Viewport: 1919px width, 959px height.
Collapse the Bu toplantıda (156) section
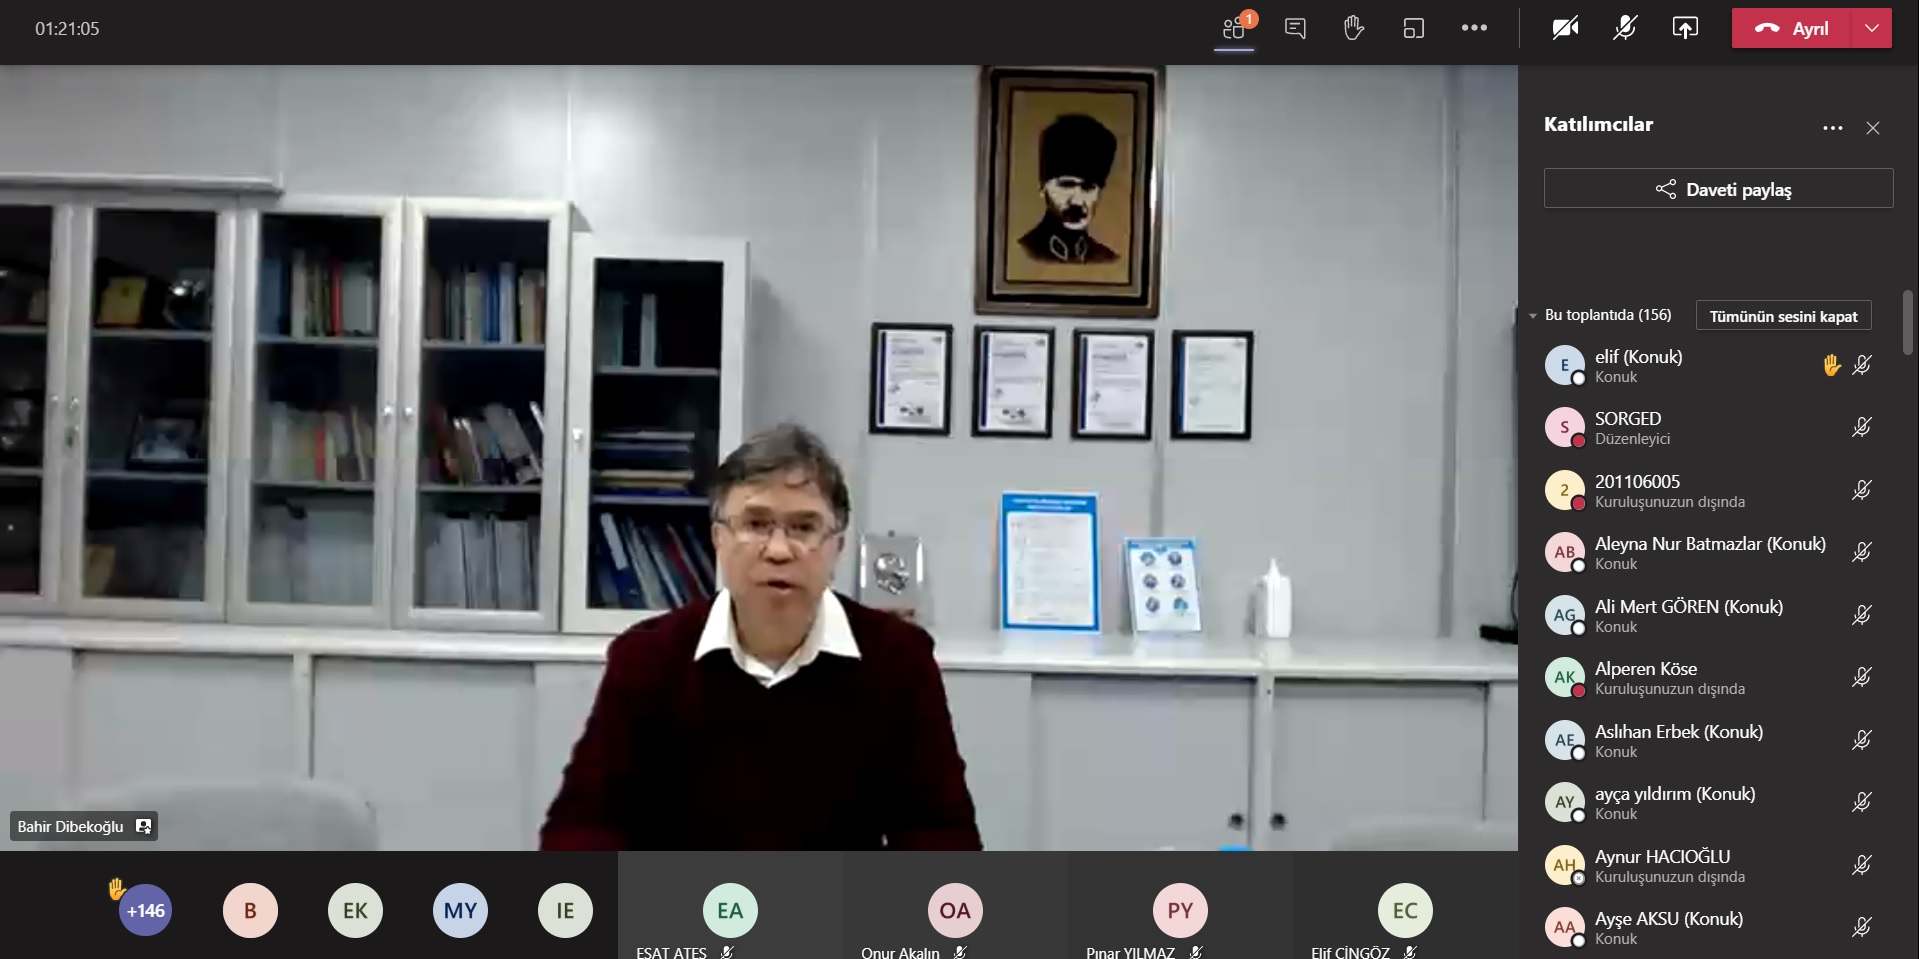coord(1535,315)
